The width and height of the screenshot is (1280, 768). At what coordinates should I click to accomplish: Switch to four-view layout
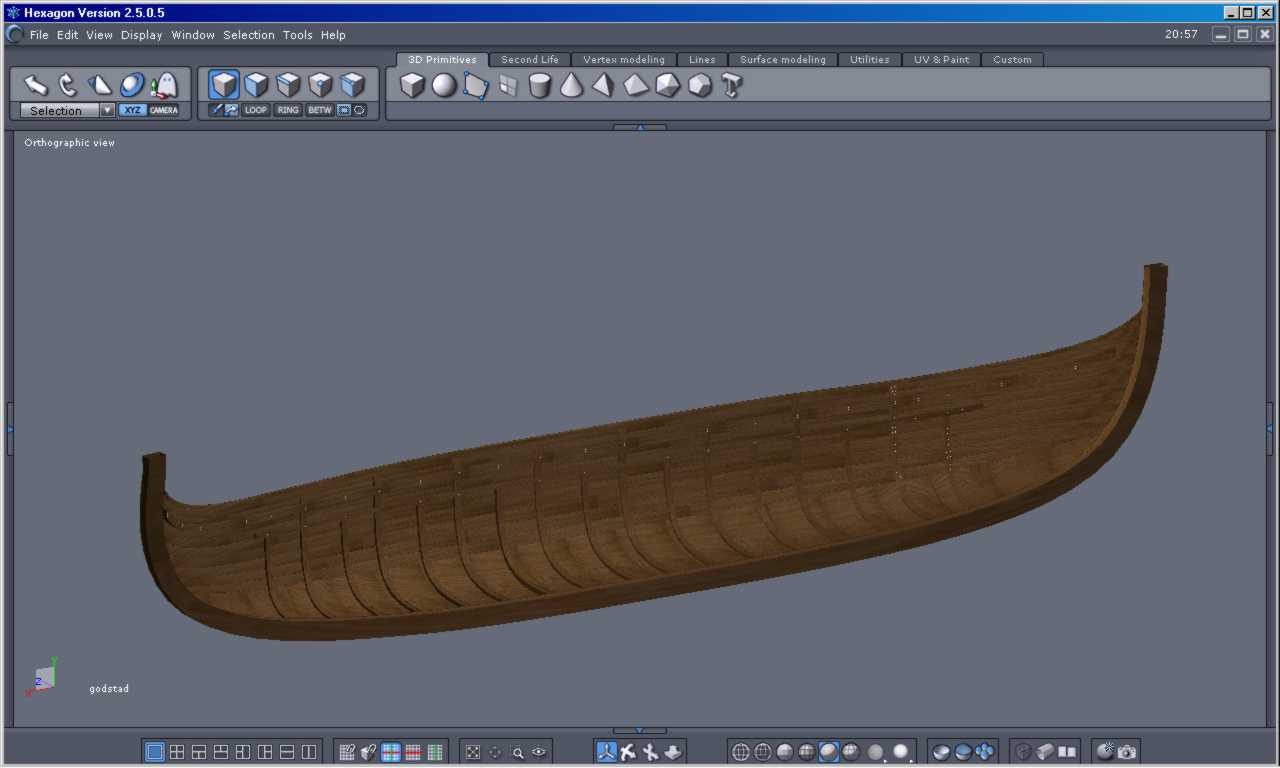(177, 752)
